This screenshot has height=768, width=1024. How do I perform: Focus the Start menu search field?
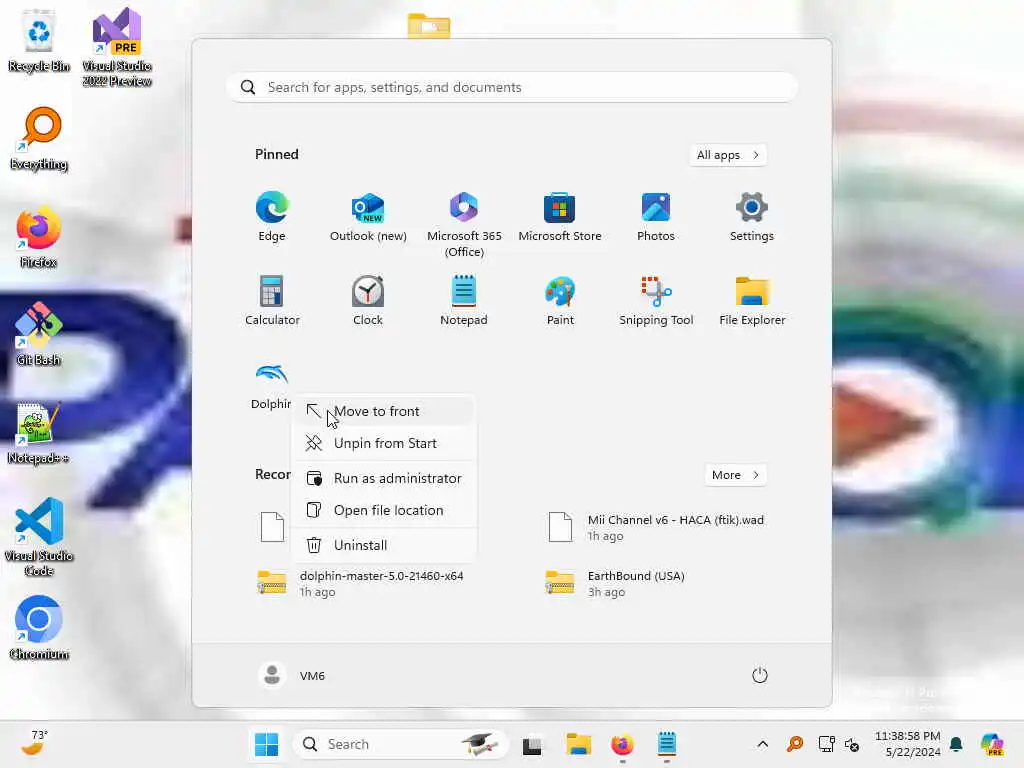click(512, 88)
